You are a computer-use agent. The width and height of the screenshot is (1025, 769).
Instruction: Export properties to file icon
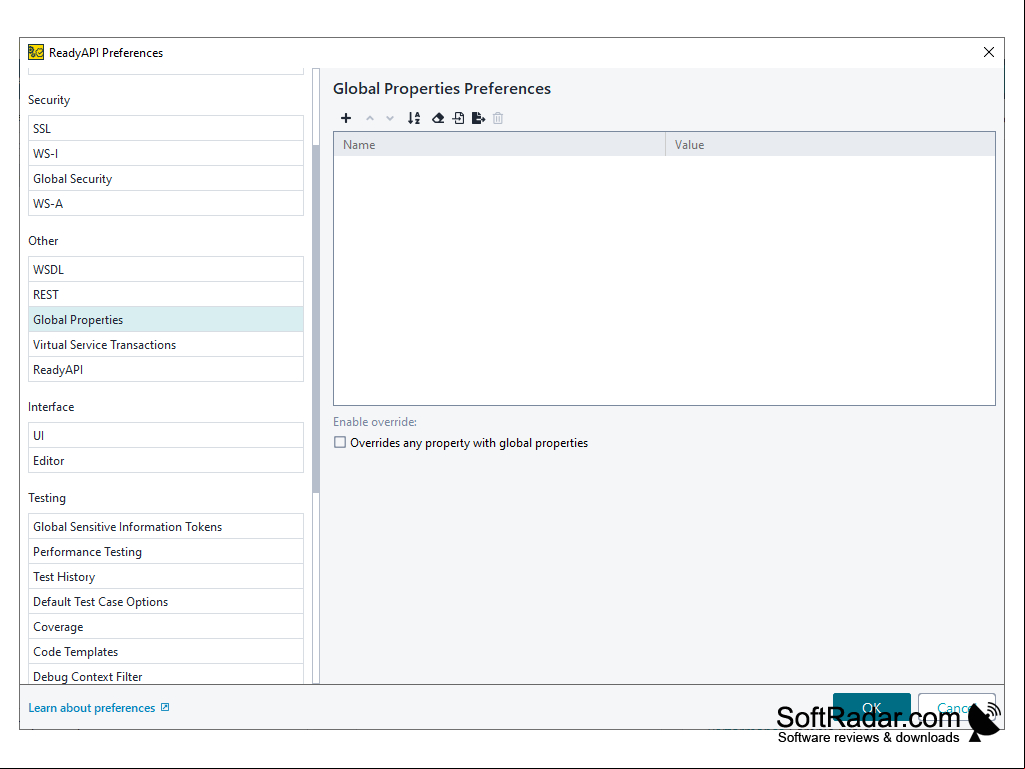pyautogui.click(x=479, y=118)
